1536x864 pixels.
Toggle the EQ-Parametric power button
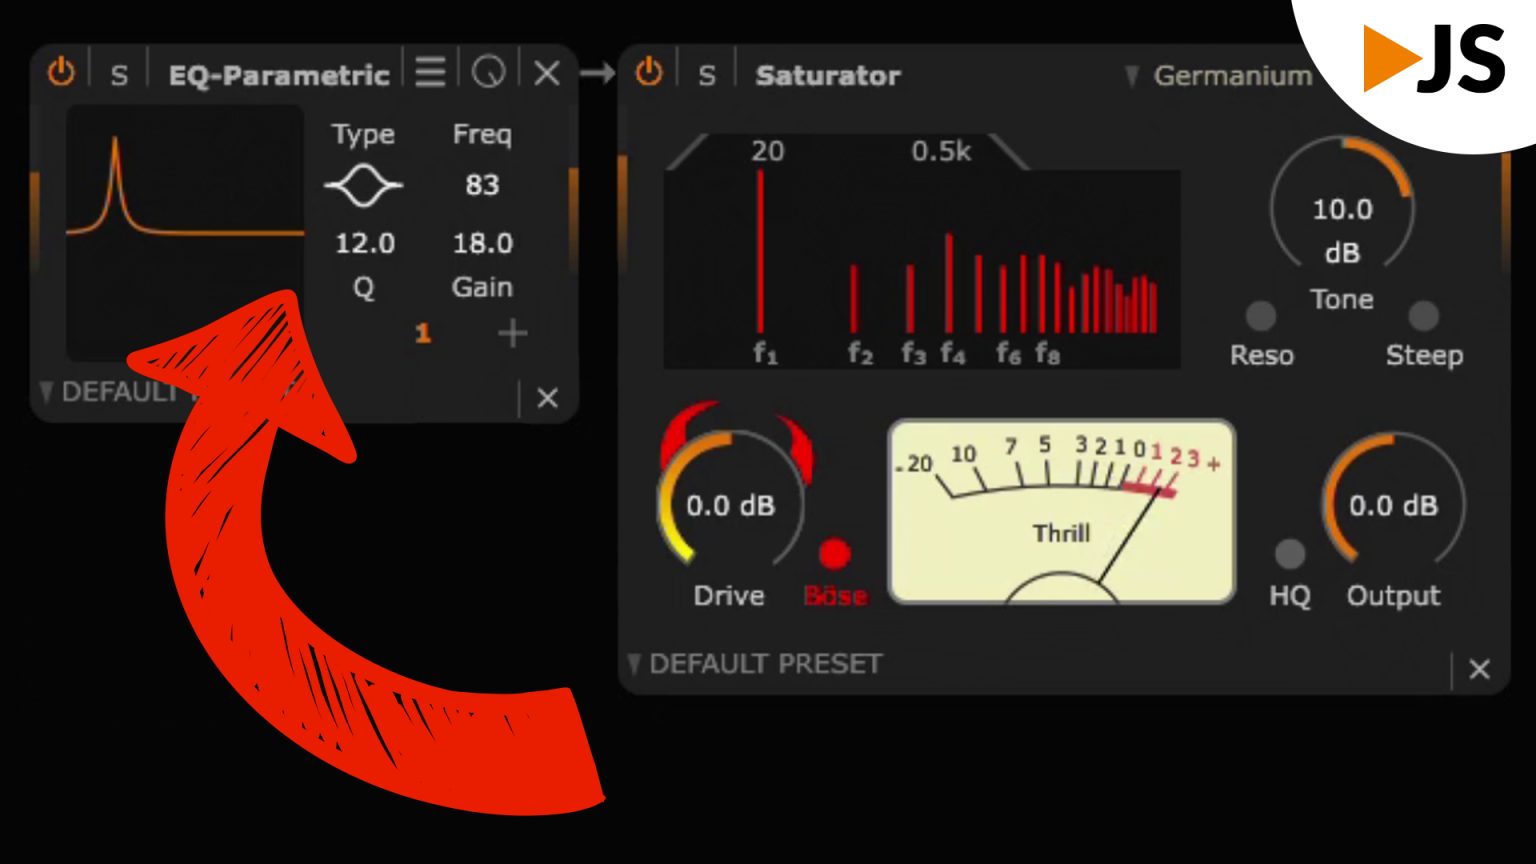click(61, 73)
